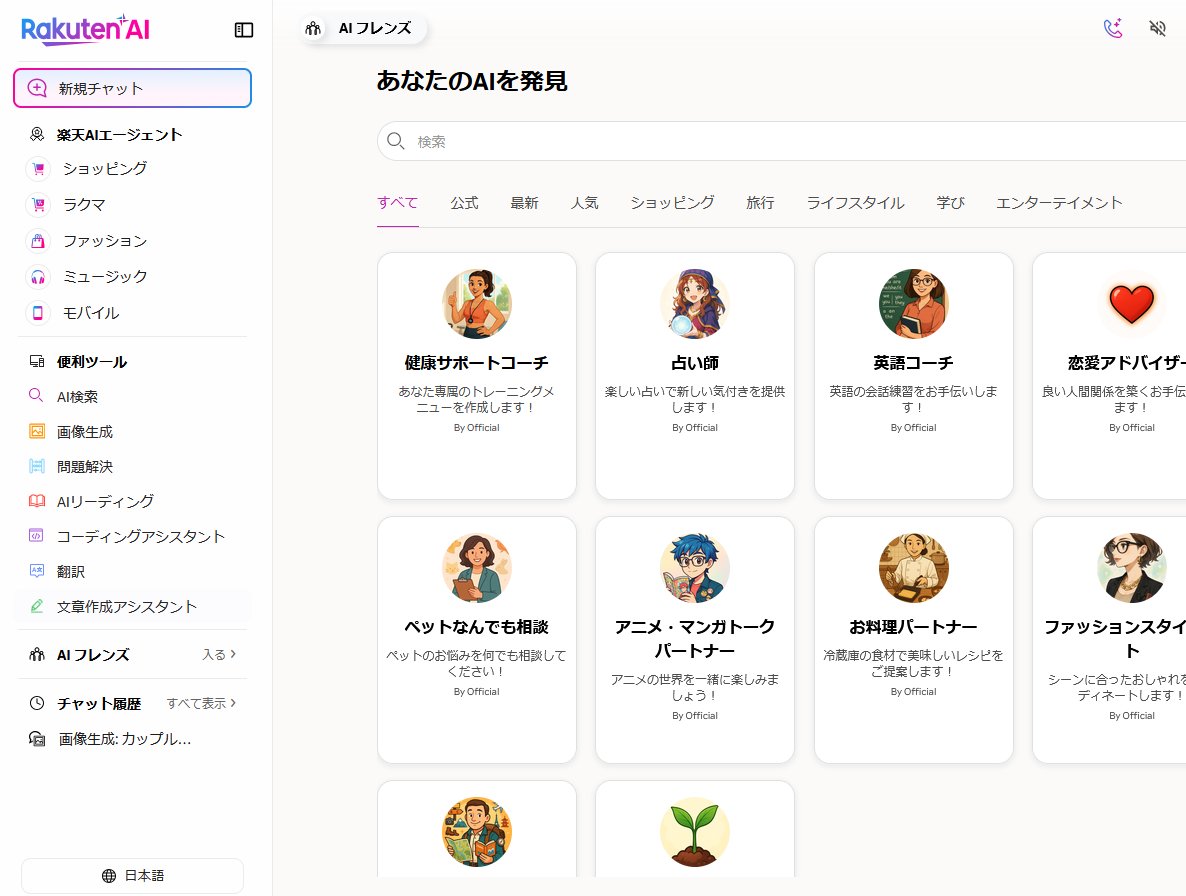The width and height of the screenshot is (1186, 896).
Task: Select the ショッピング category tab
Action: [x=672, y=203]
